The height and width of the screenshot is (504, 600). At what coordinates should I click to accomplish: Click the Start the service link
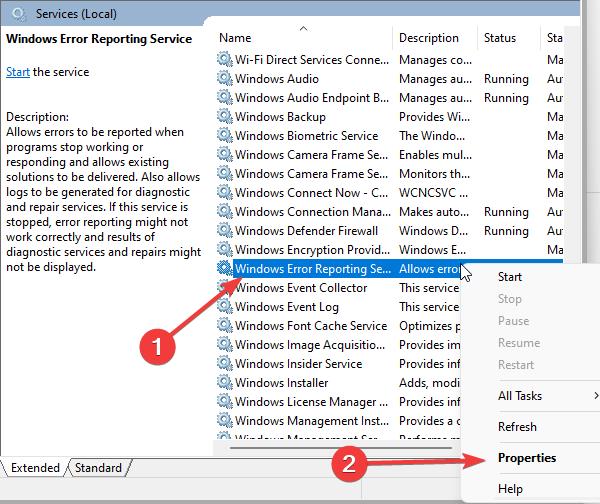(x=18, y=72)
